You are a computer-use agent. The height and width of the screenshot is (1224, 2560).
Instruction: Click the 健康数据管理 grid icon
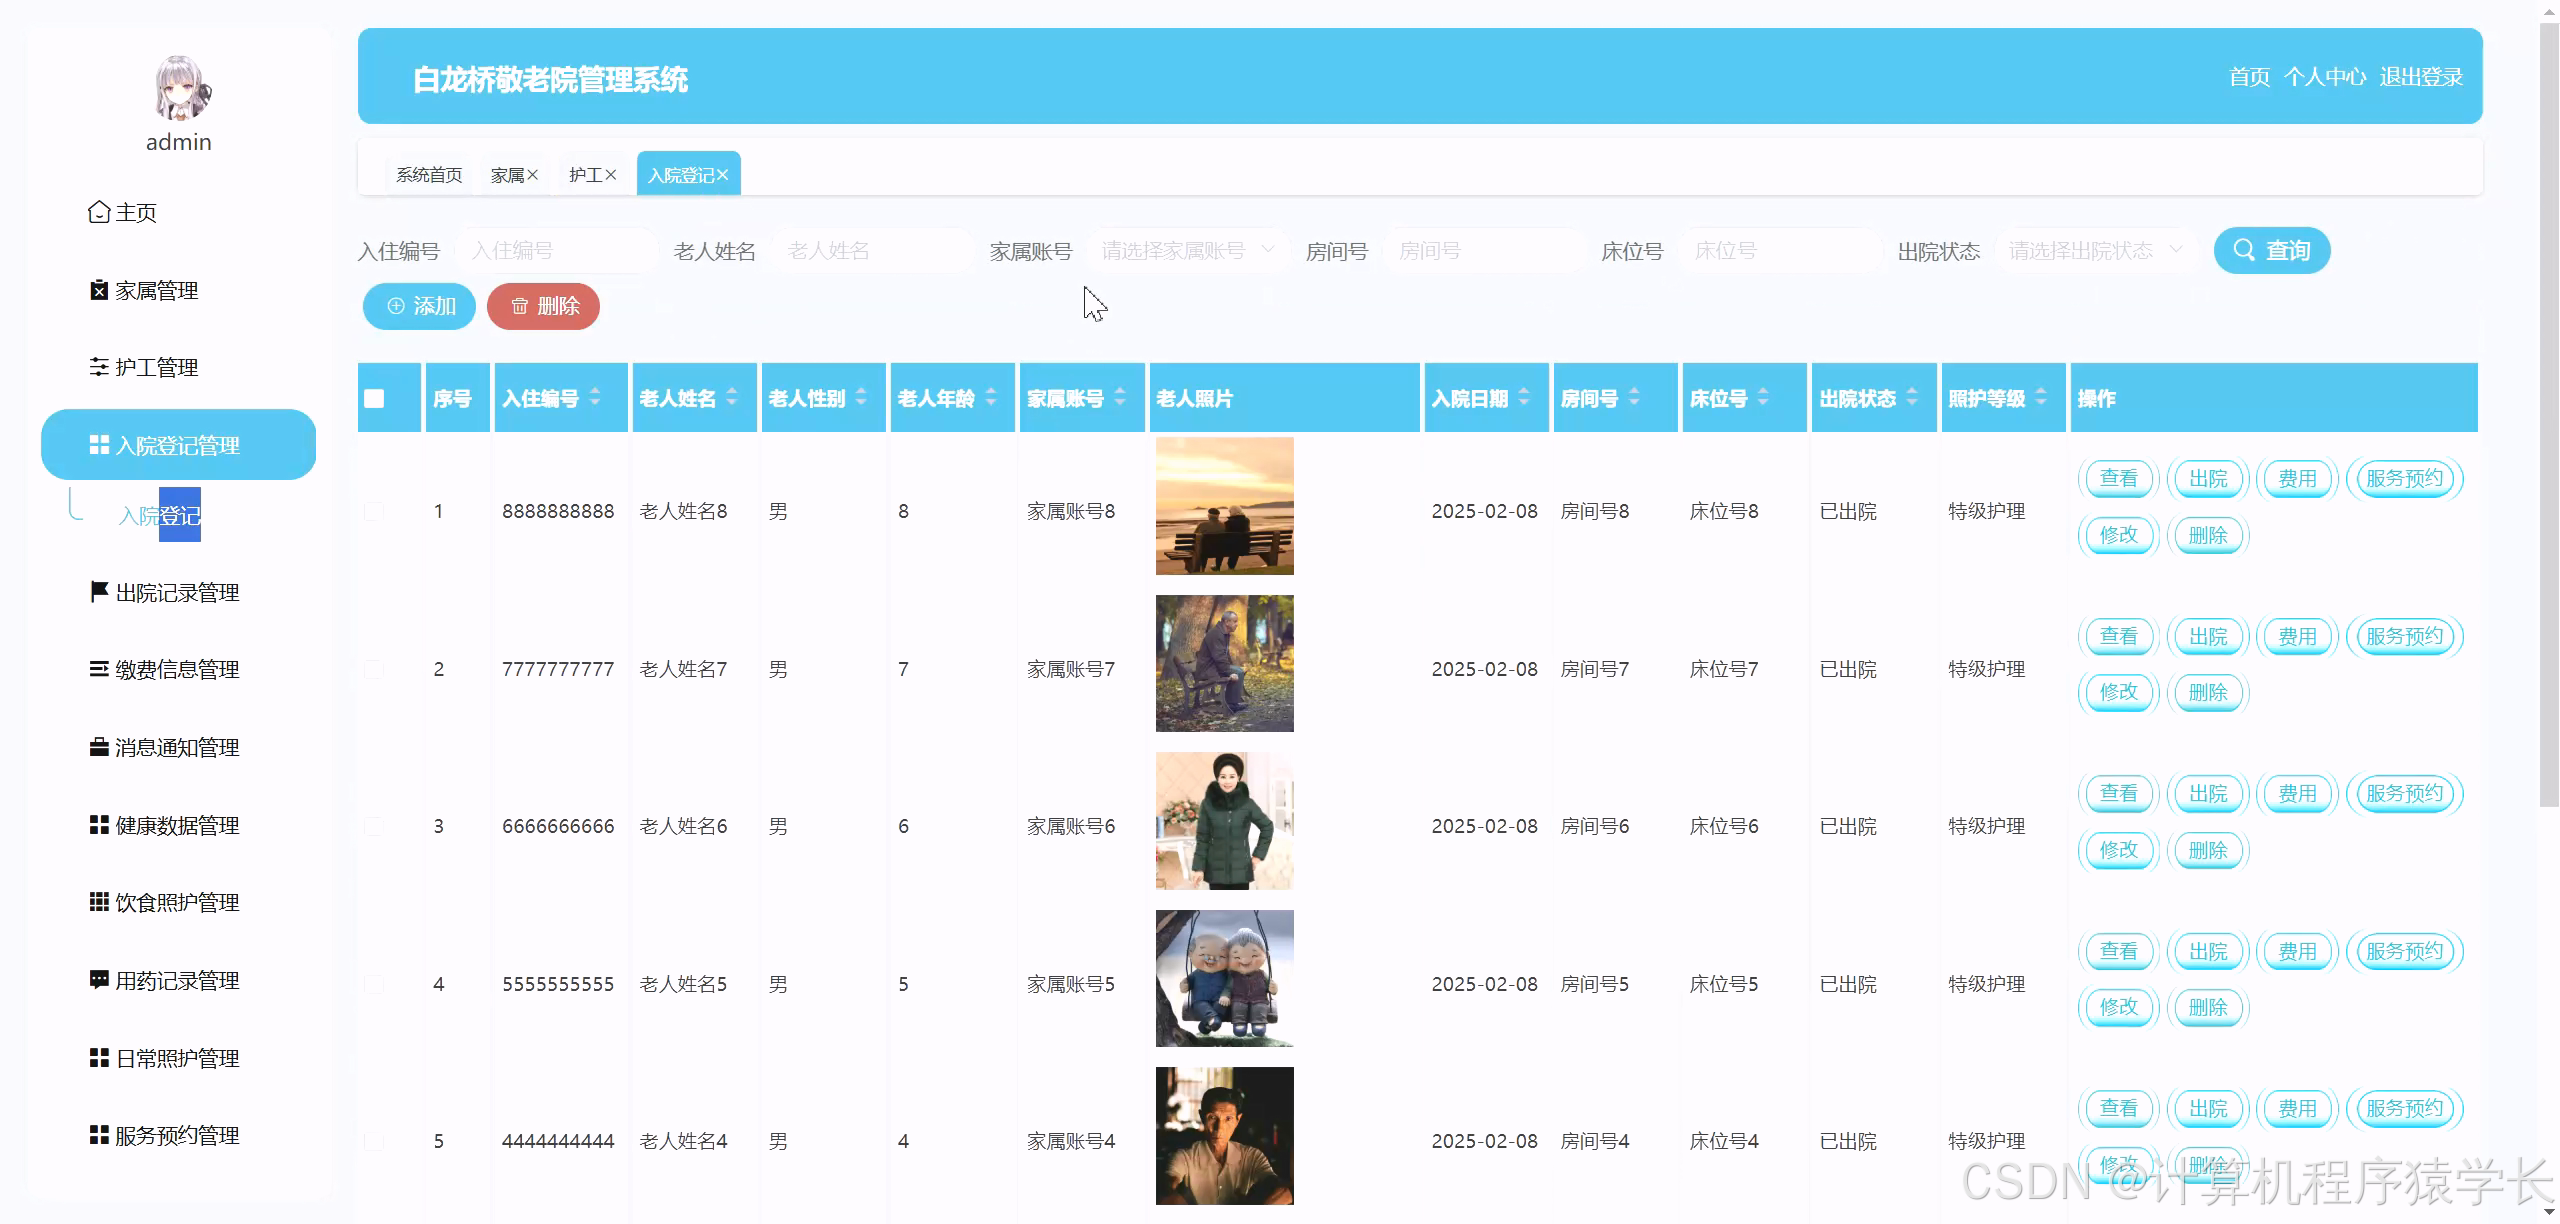[99, 825]
